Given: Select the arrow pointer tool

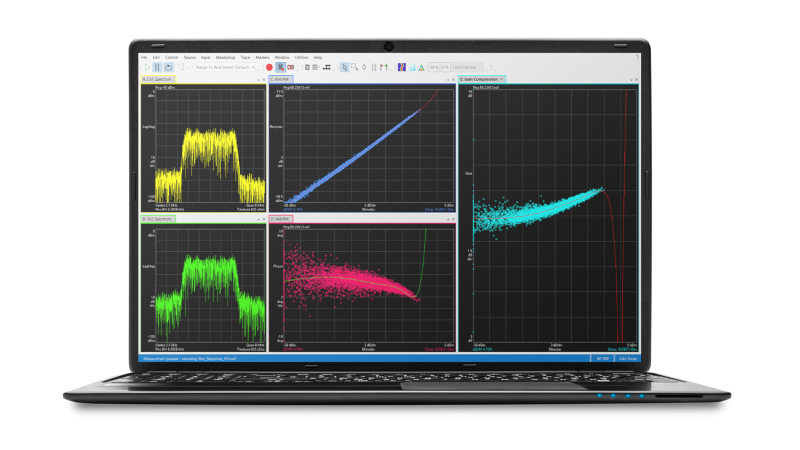Looking at the screenshot, I should click(343, 67).
